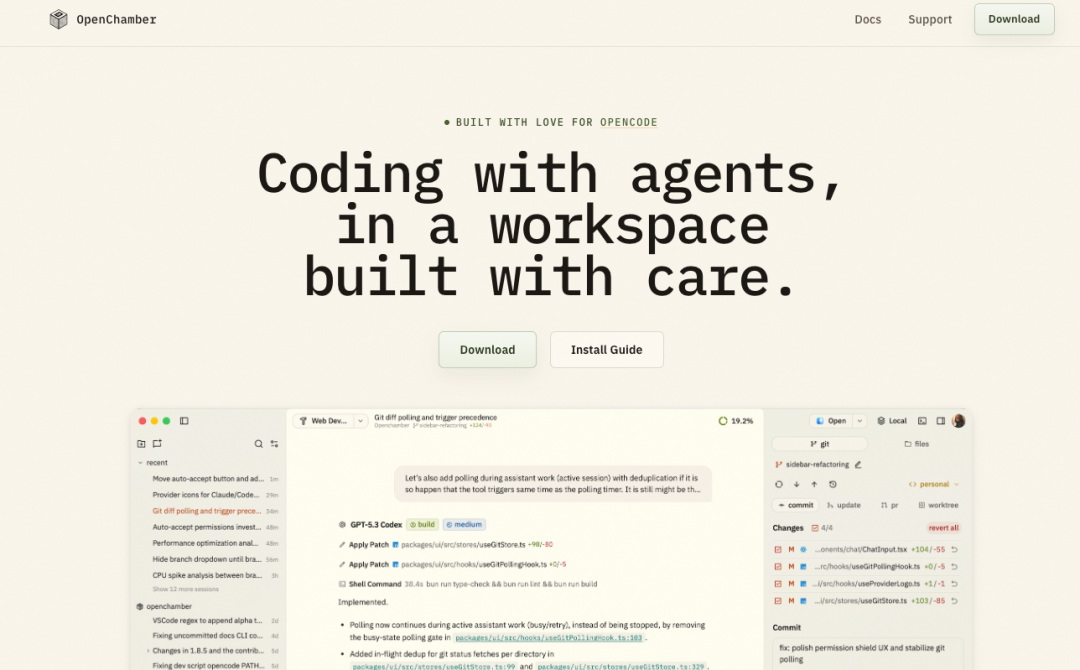1080x670 pixels.
Task: Open session 'Performance optimization anal...'
Action: click(x=205, y=543)
